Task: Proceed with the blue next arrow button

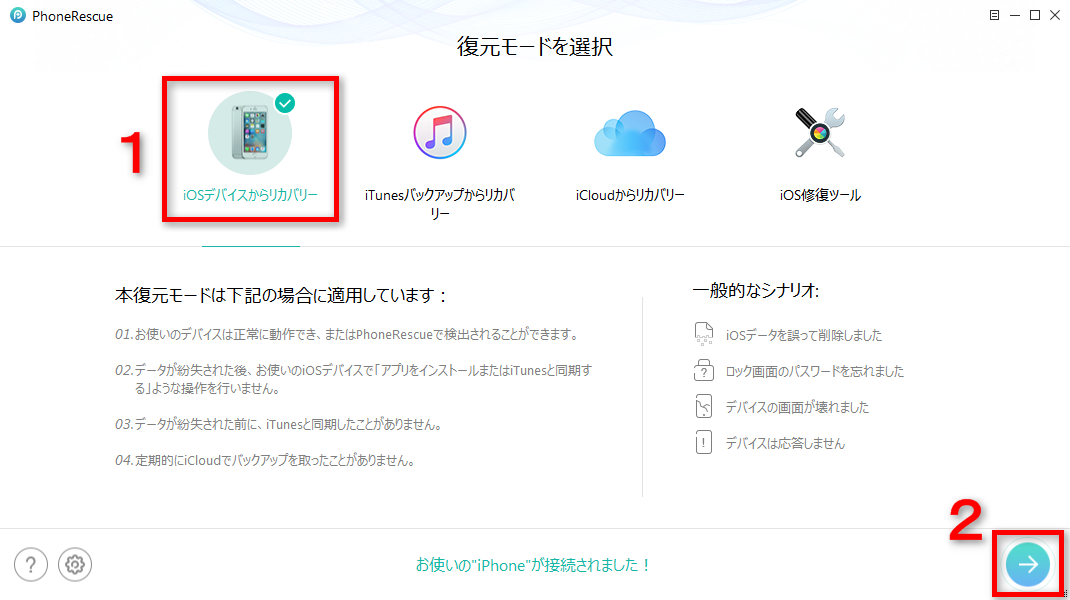Action: tap(1028, 565)
